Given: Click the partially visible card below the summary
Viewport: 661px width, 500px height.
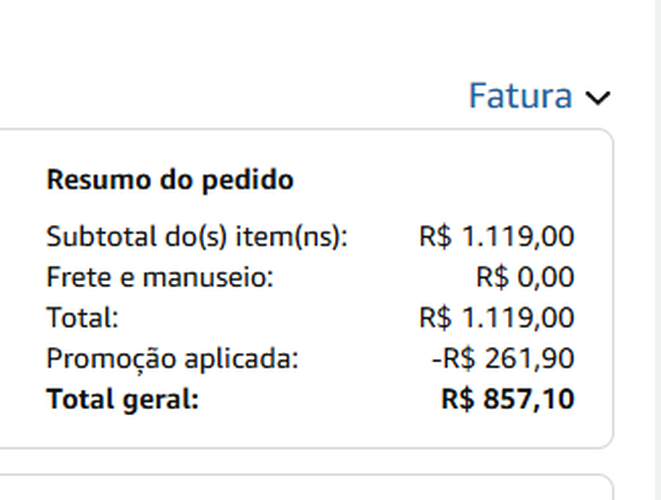Looking at the screenshot, I should tap(300, 487).
